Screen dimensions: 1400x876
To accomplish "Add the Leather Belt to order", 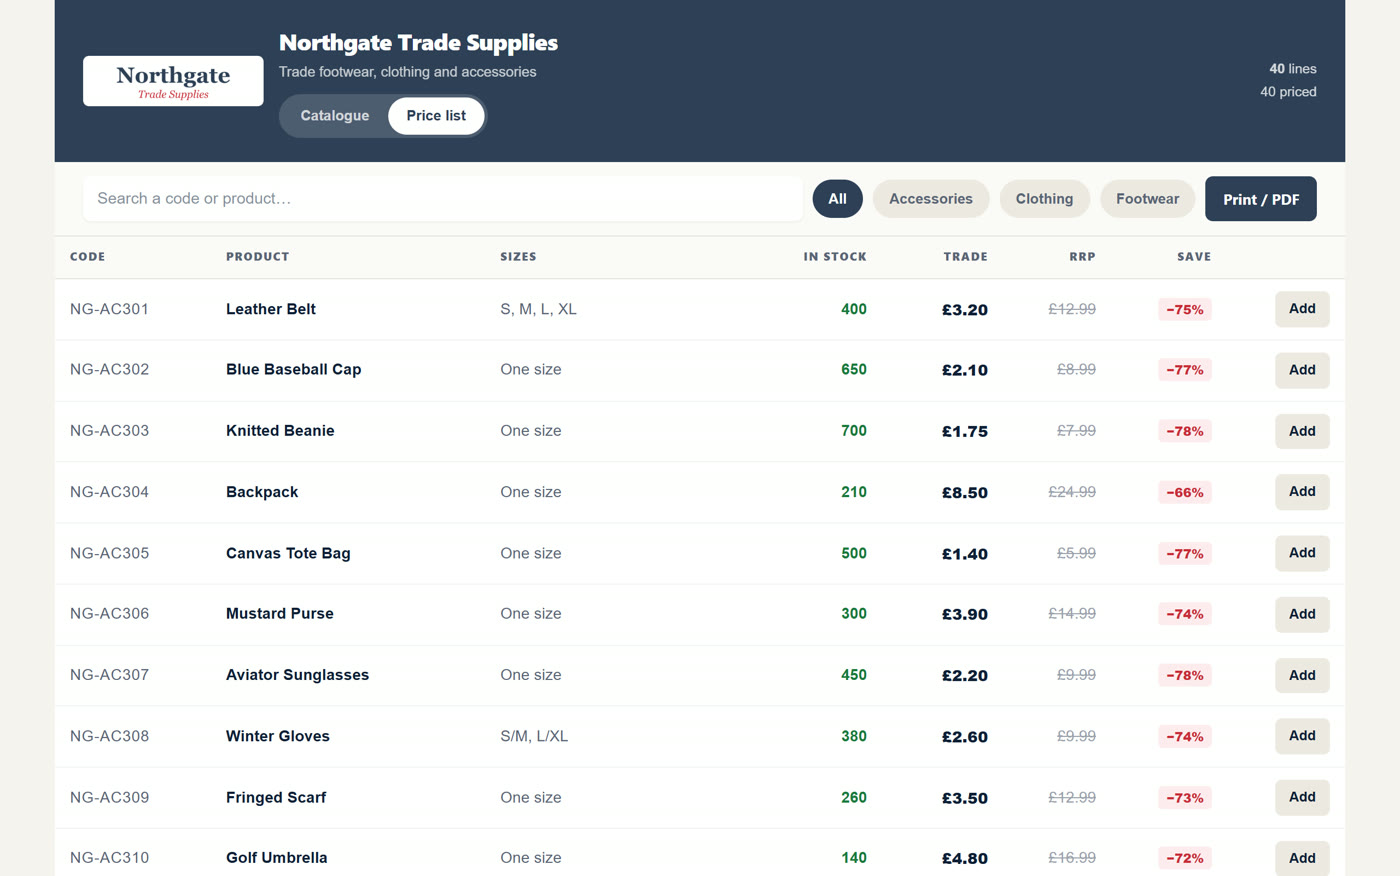I will (1302, 309).
